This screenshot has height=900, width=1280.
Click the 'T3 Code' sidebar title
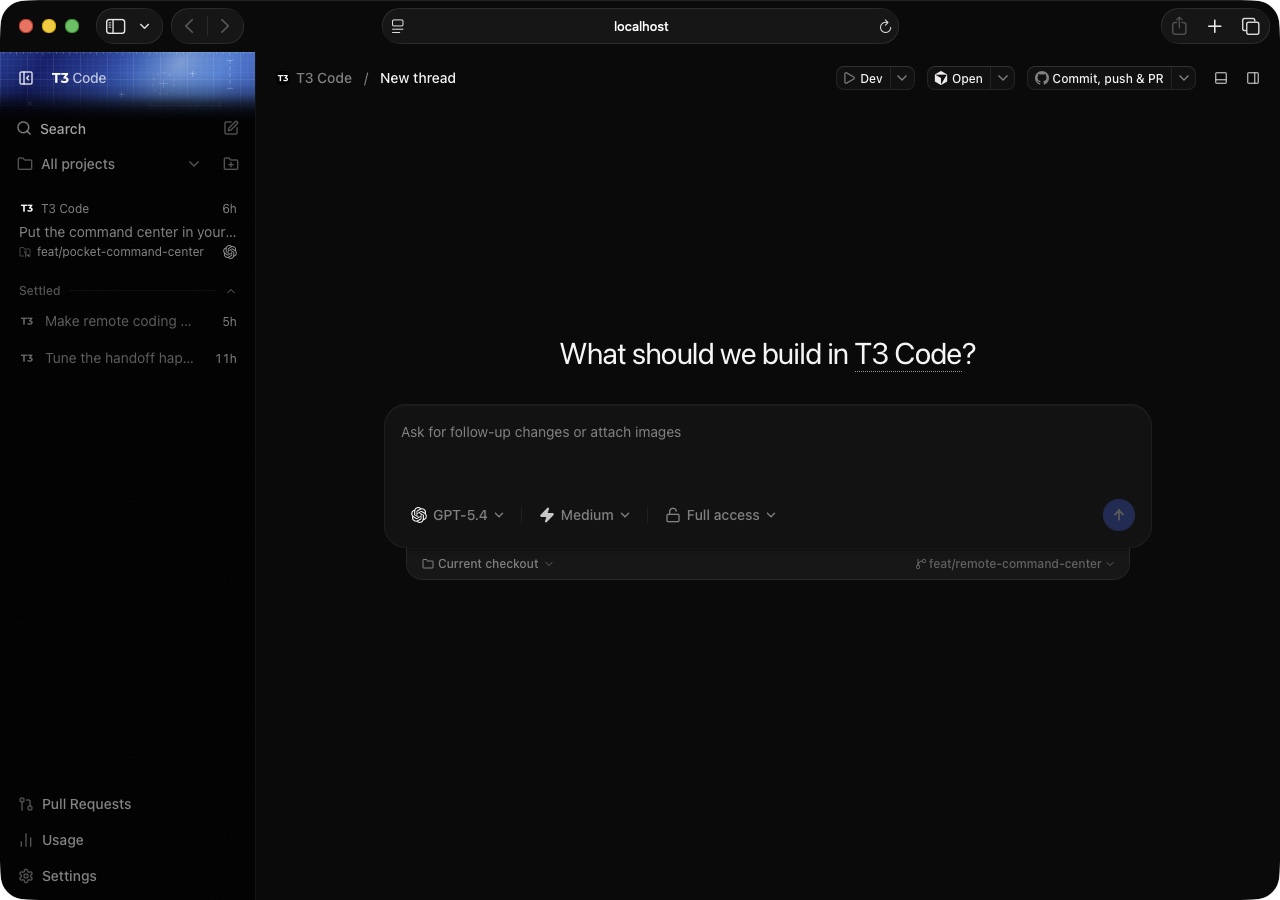click(79, 78)
